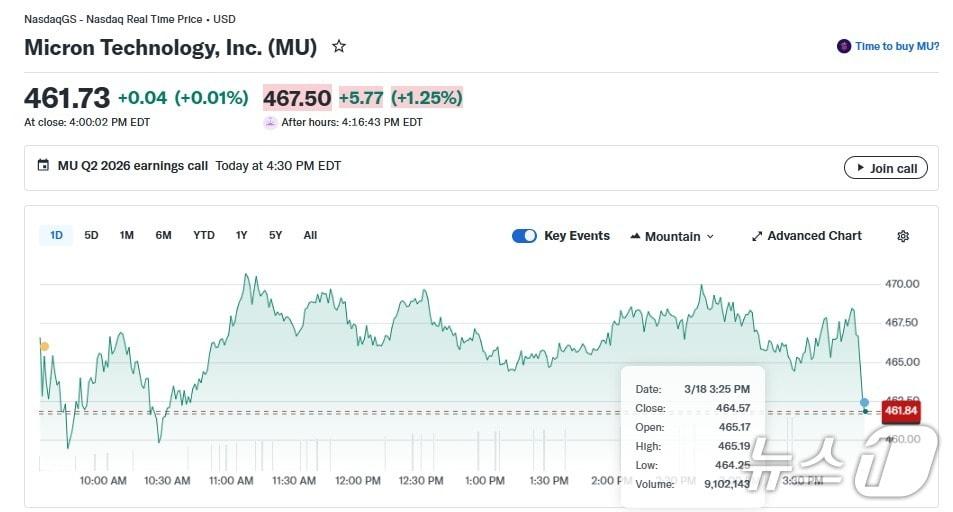Open the Time to buy MU? link
The height and width of the screenshot is (512, 953).
(x=897, y=46)
